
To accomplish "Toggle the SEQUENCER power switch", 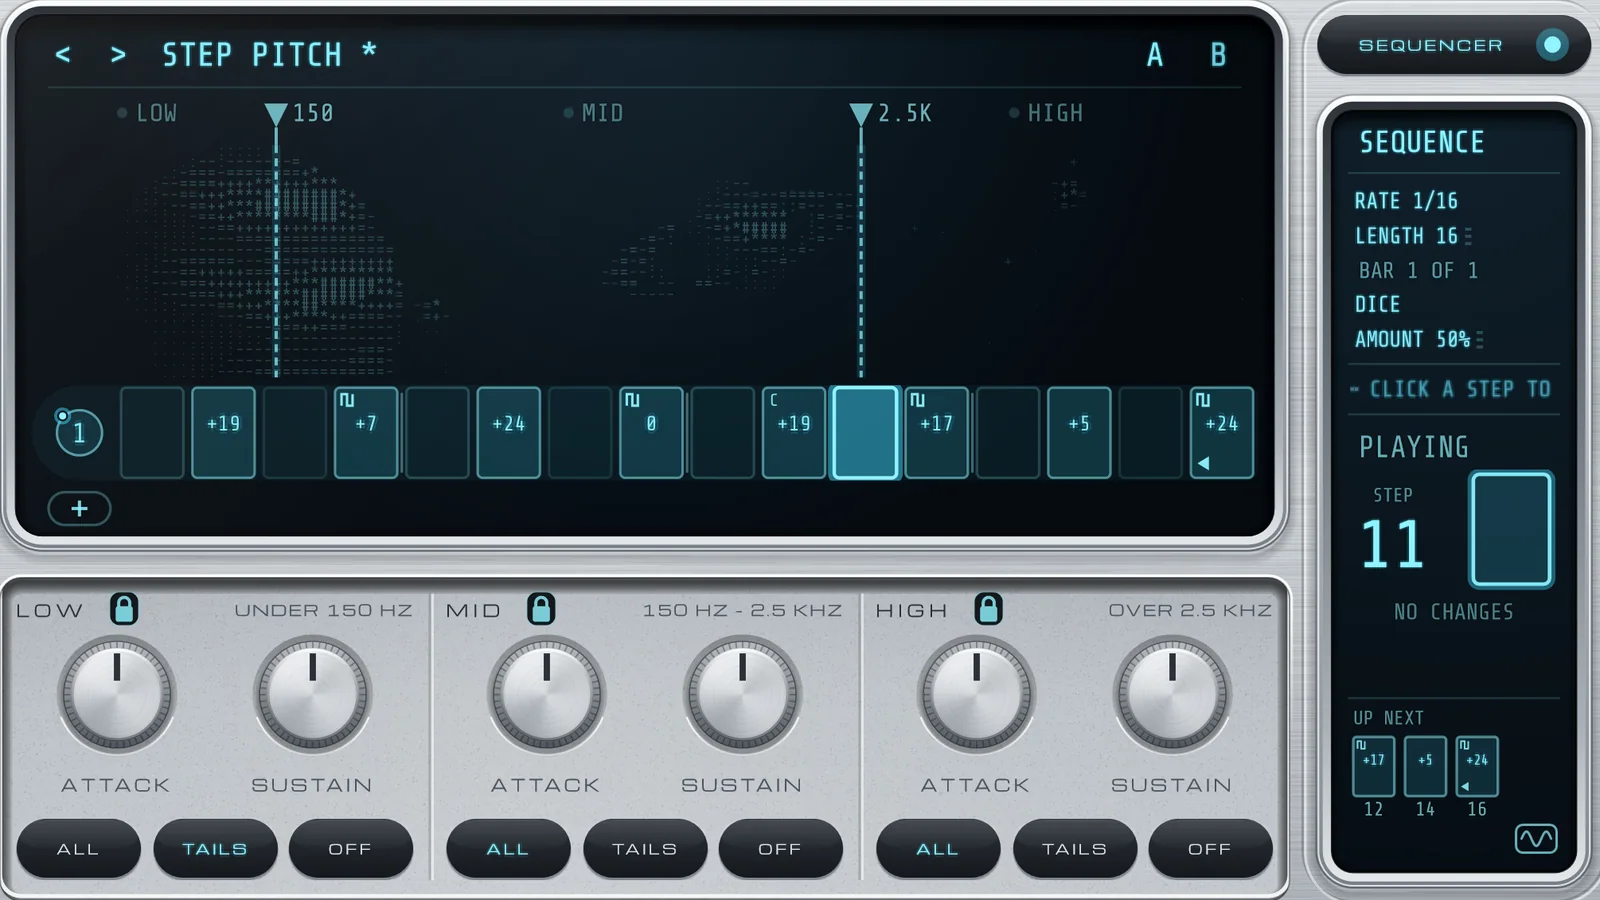I will [1552, 45].
